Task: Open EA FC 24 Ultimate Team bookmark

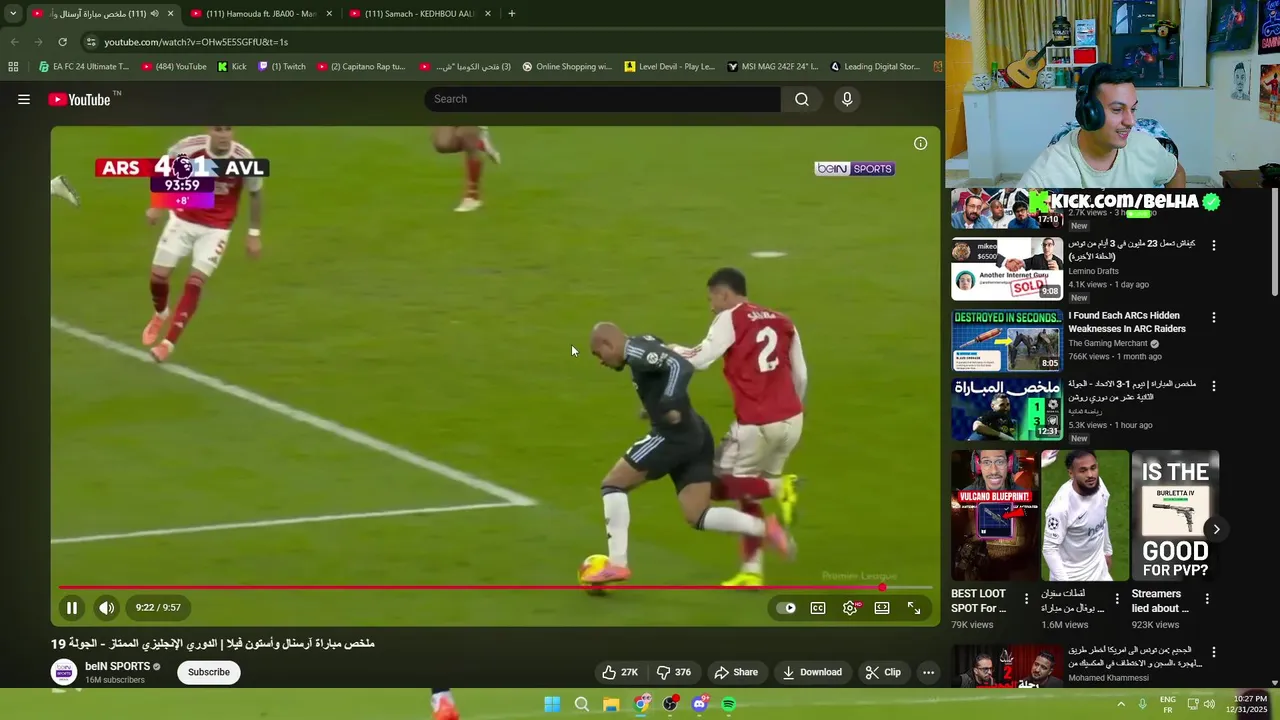Action: coord(83,67)
